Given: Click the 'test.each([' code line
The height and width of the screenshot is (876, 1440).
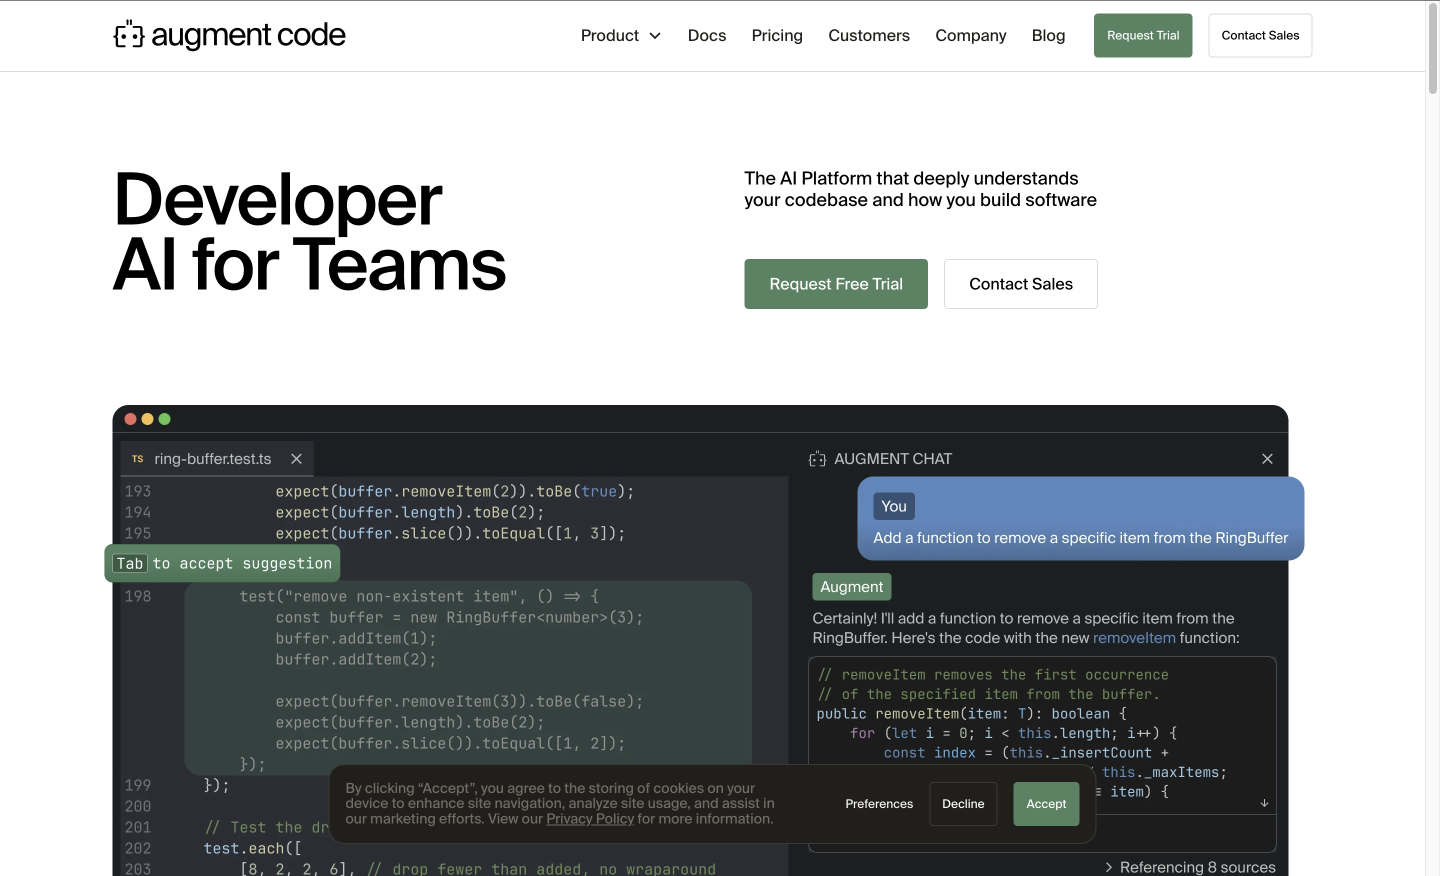Looking at the screenshot, I should click(253, 848).
